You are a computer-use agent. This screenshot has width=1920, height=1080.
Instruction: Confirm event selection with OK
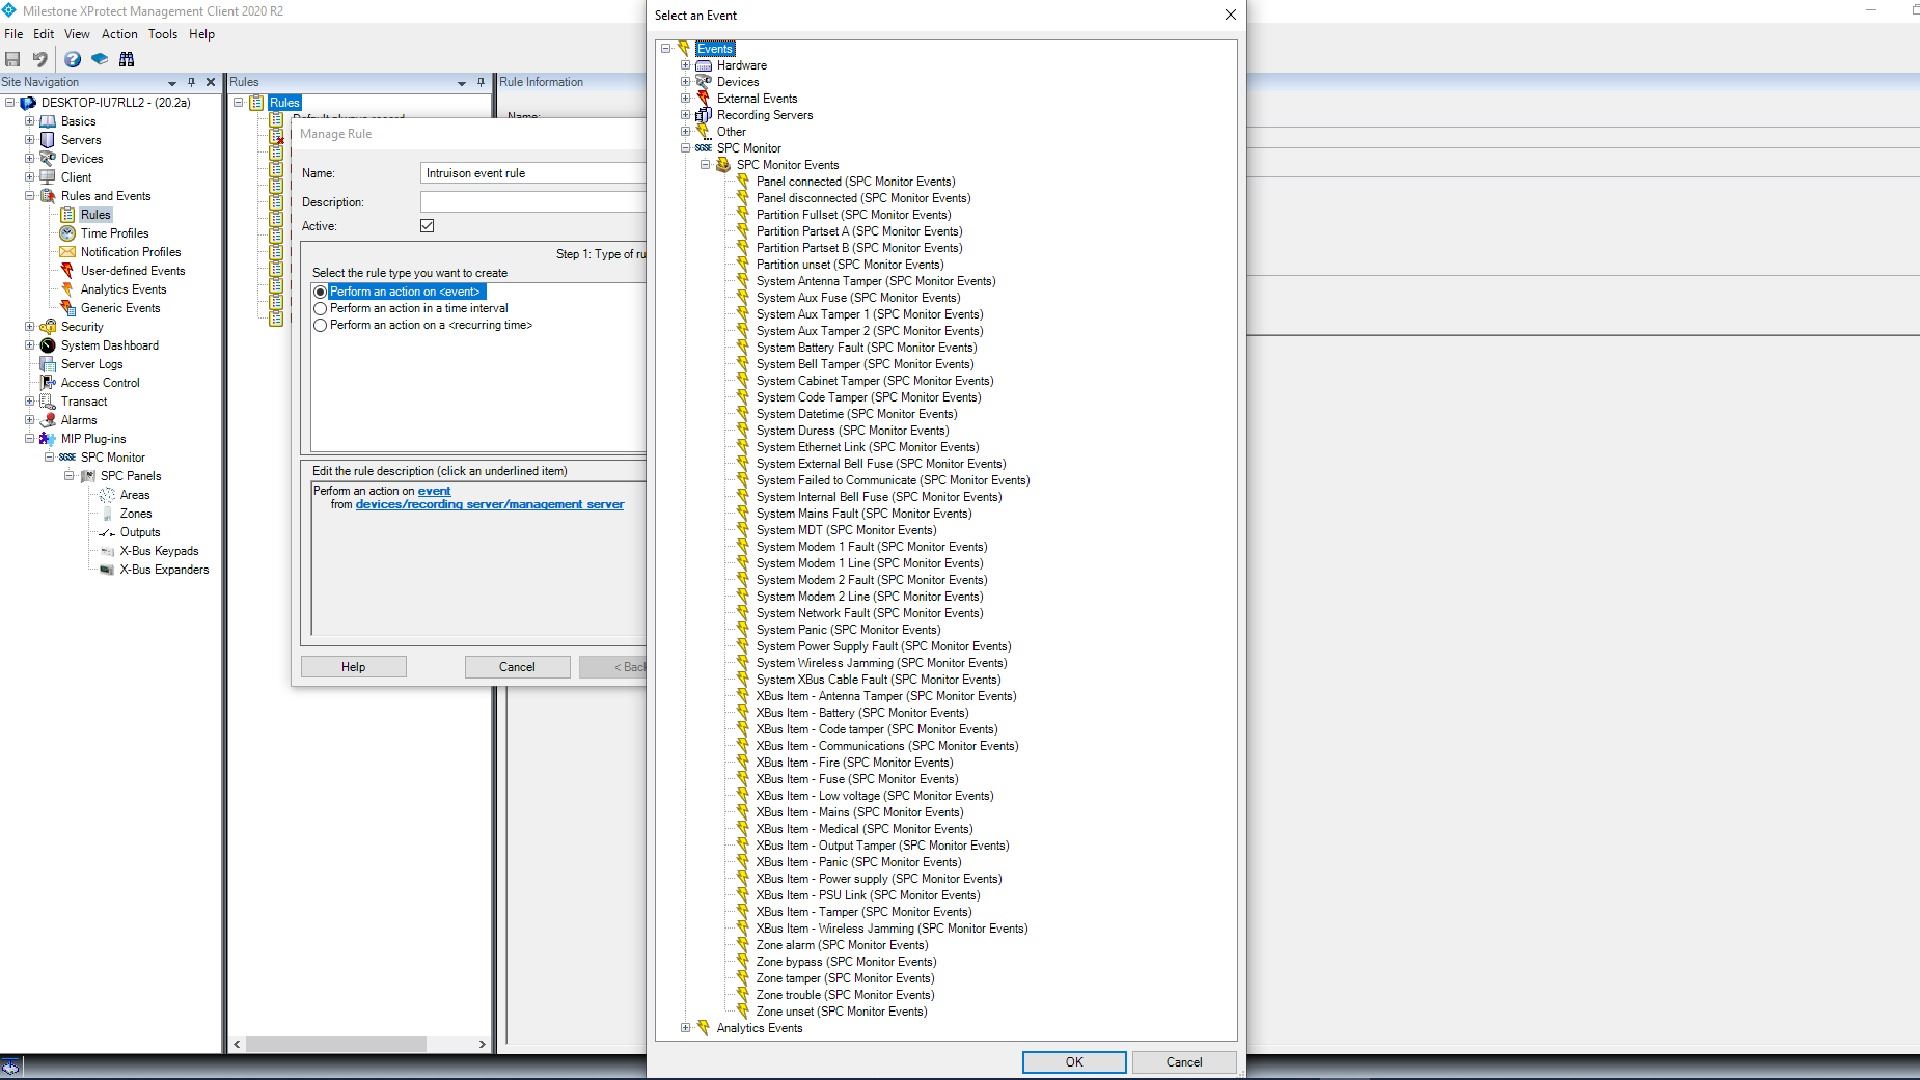tap(1074, 1062)
